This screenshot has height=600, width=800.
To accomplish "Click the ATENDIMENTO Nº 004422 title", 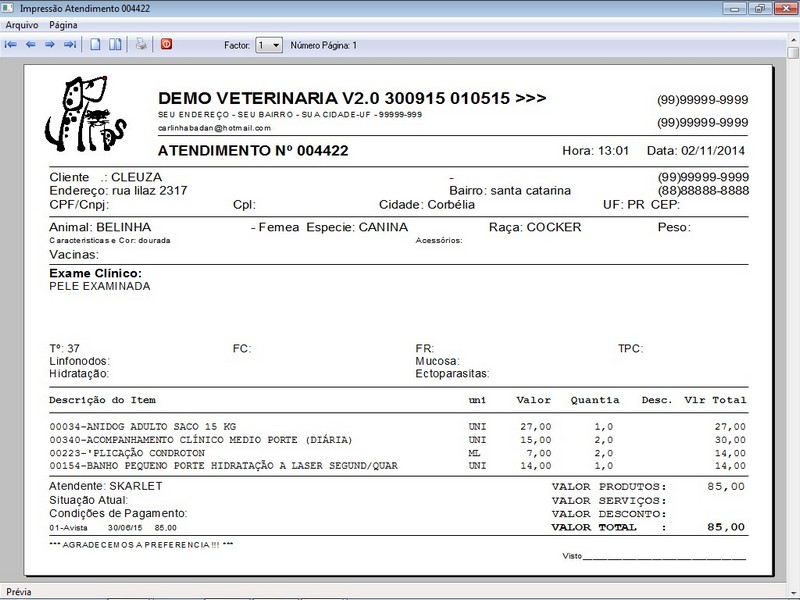I will pyautogui.click(x=253, y=151).
